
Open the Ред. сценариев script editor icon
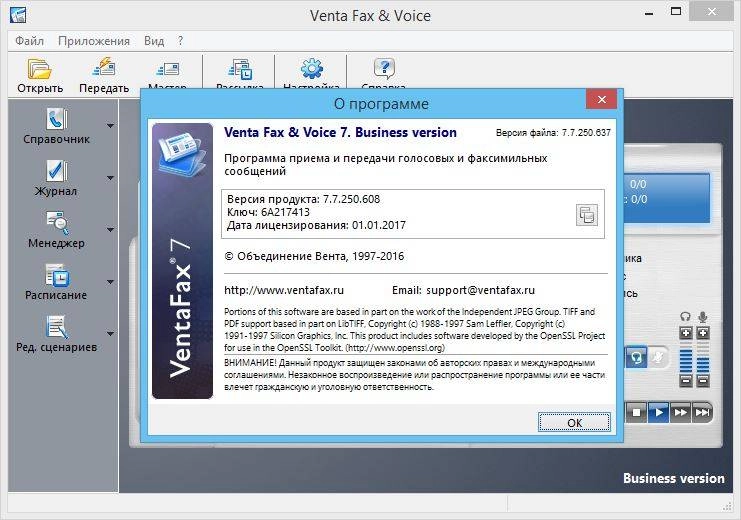57,327
